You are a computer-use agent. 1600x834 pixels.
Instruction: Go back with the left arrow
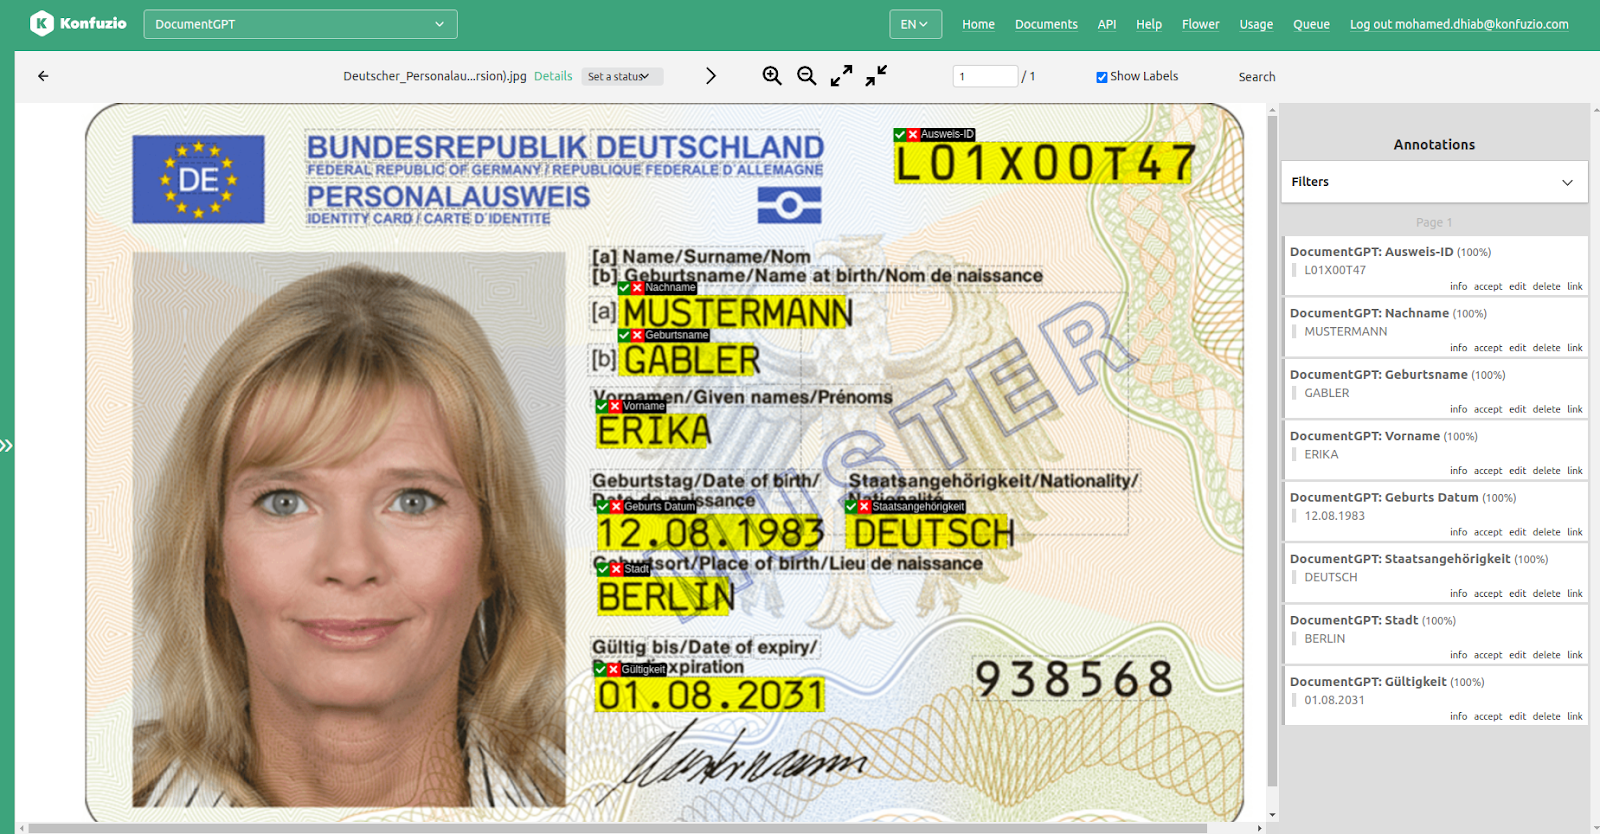(43, 76)
